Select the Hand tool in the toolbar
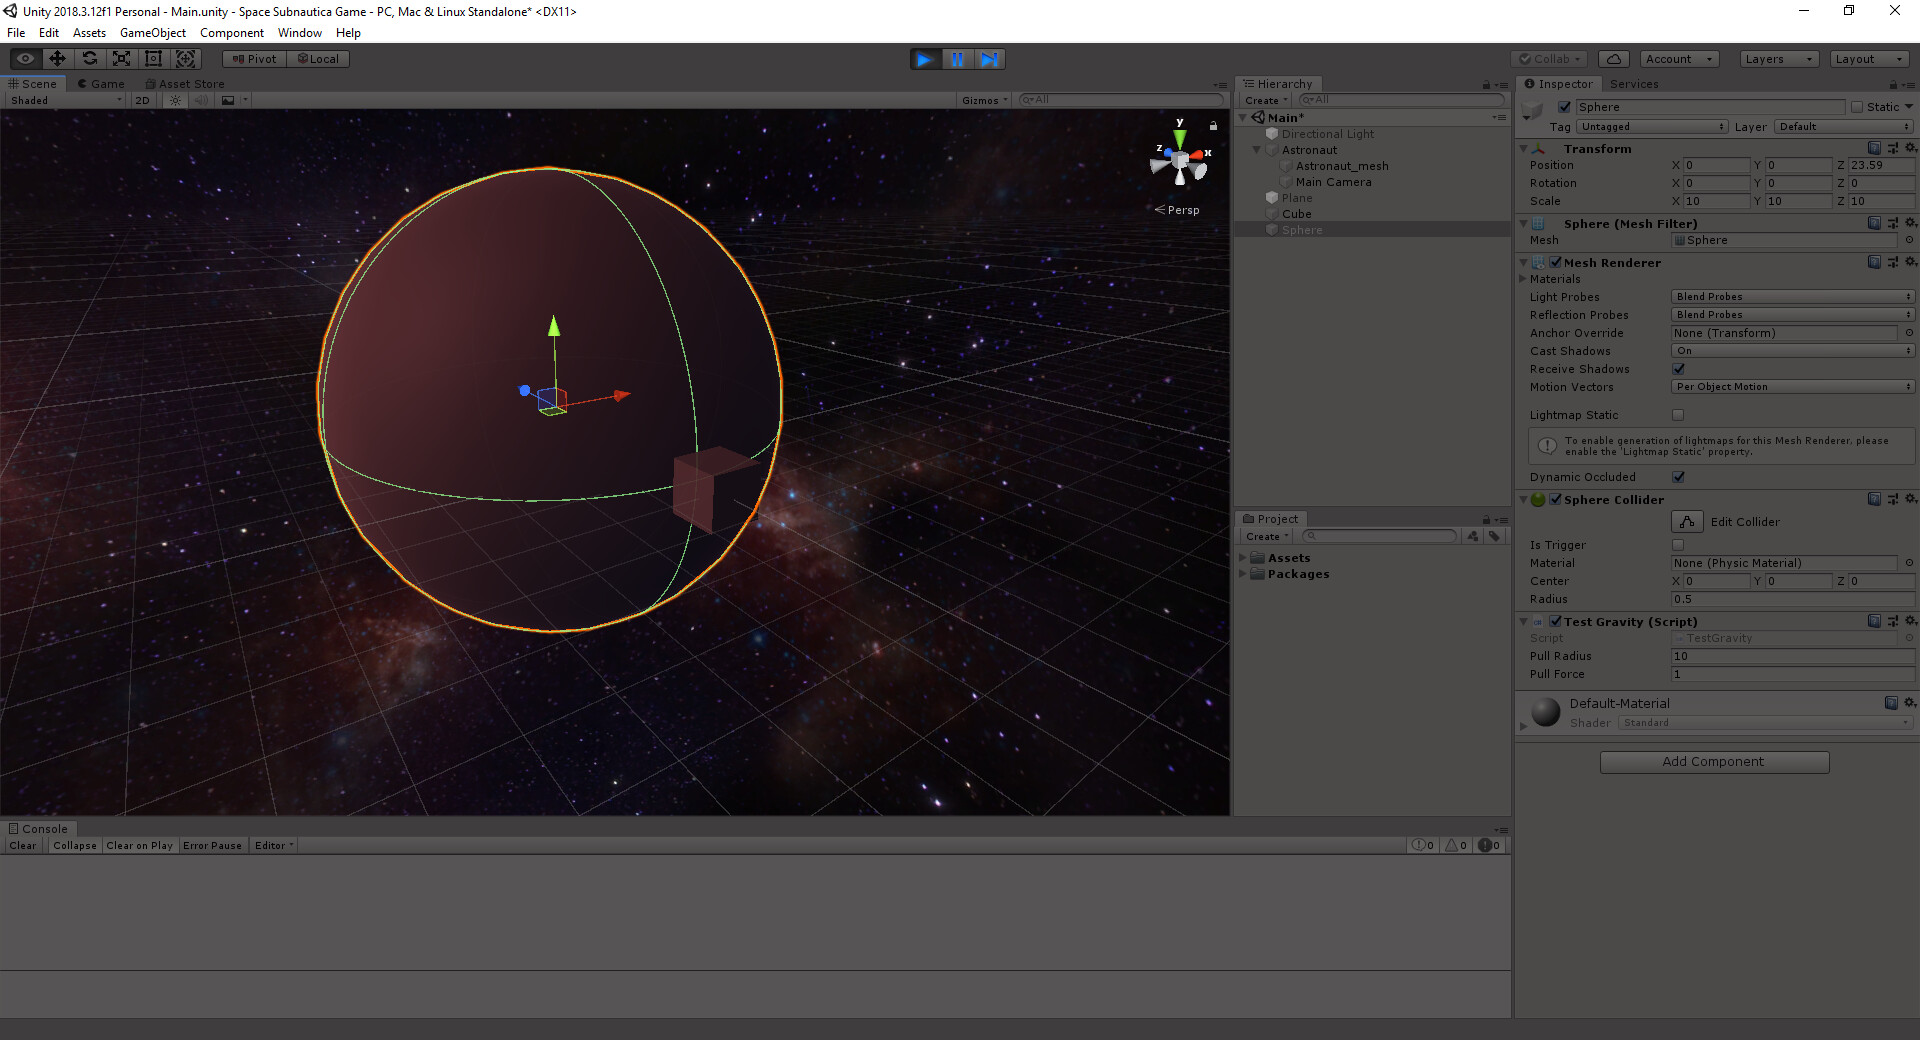This screenshot has width=1920, height=1040. tap(24, 58)
